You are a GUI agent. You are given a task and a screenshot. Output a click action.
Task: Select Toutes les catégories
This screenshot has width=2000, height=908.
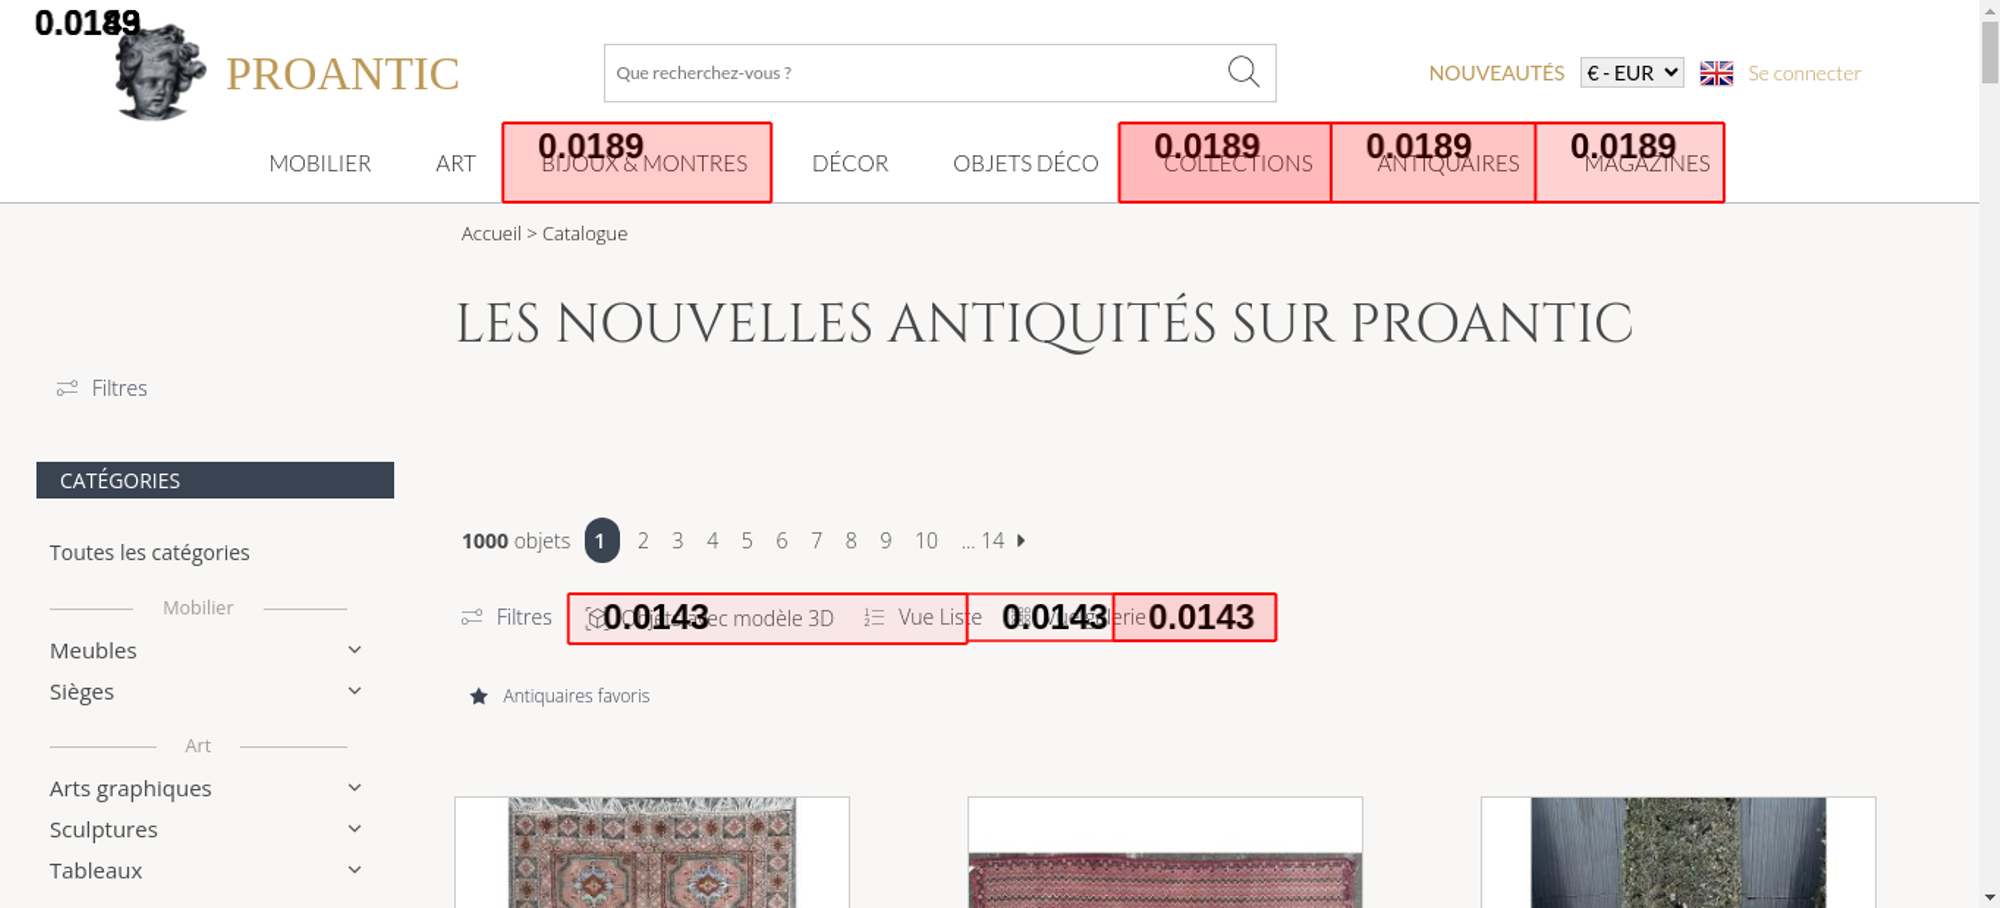[150, 552]
